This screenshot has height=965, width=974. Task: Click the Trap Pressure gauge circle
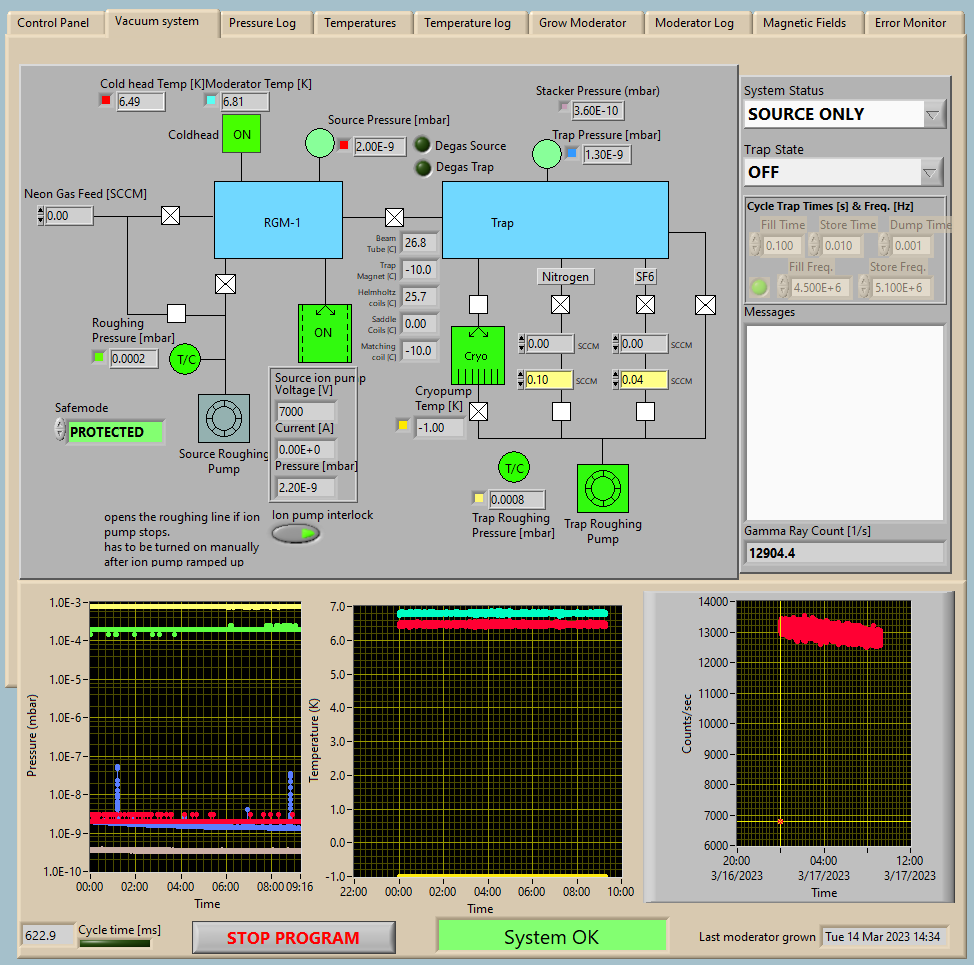pyautogui.click(x=547, y=153)
